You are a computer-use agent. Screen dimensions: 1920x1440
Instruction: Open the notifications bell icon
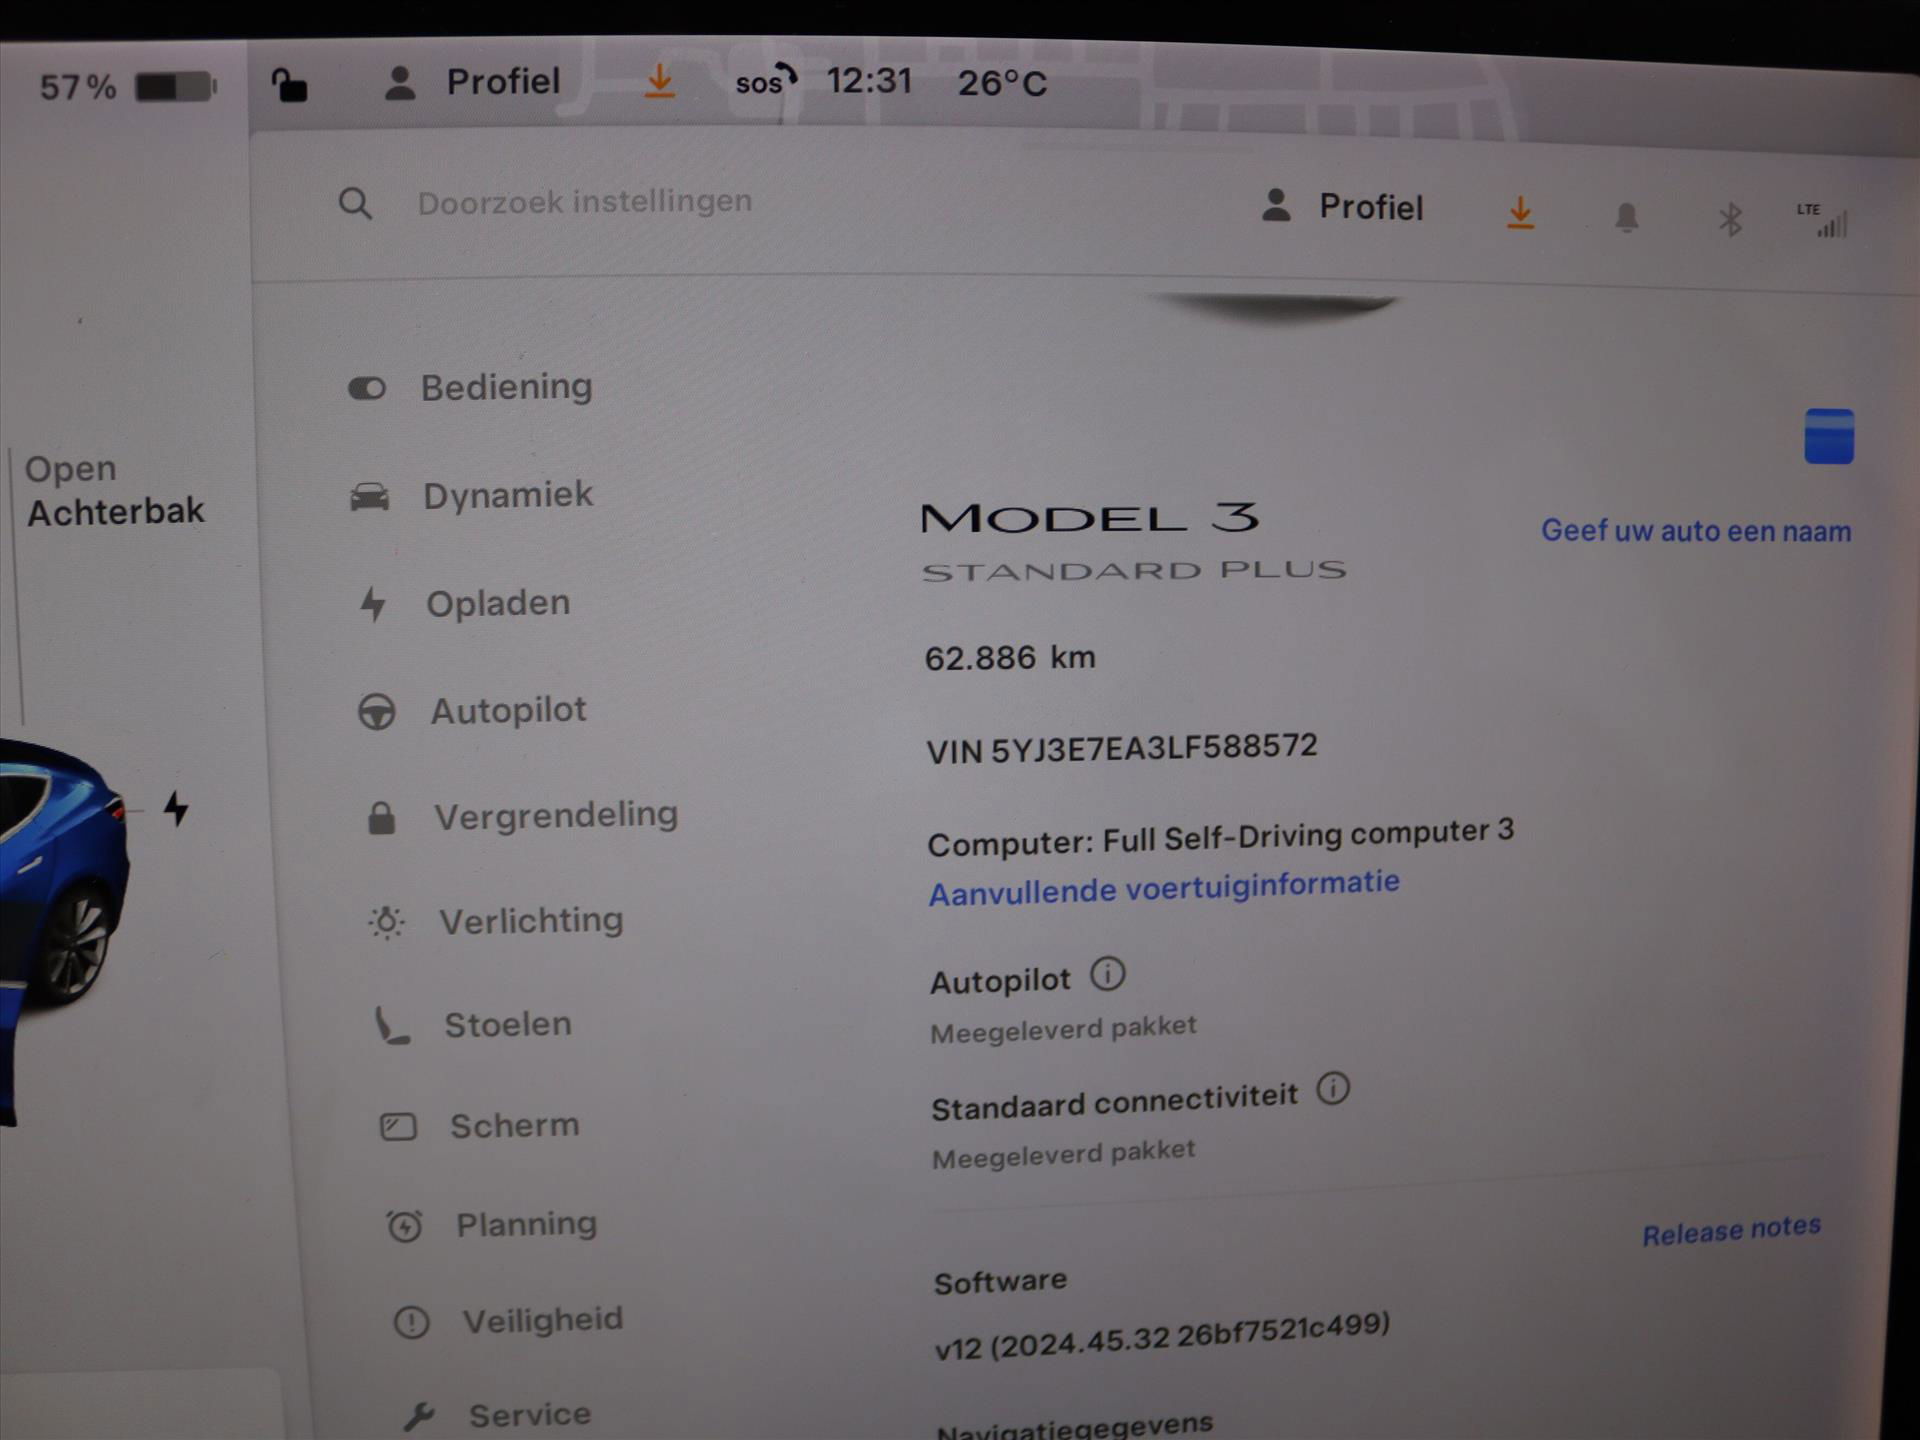click(x=1627, y=217)
